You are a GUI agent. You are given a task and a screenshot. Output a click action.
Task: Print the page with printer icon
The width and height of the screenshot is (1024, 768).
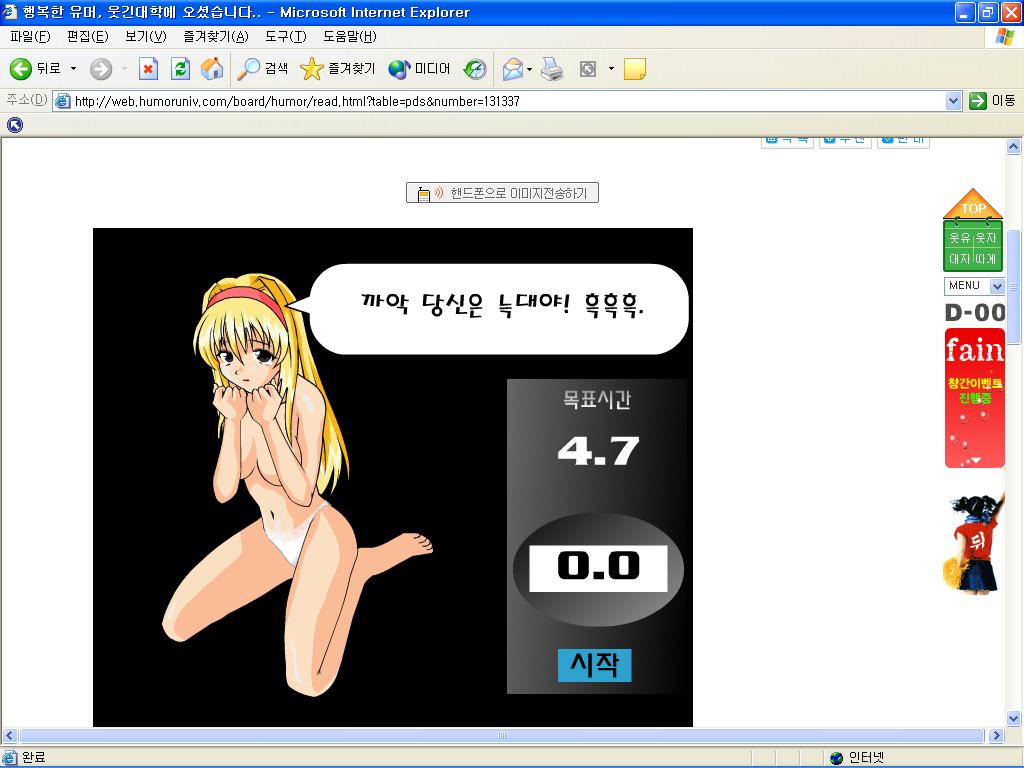coord(552,69)
